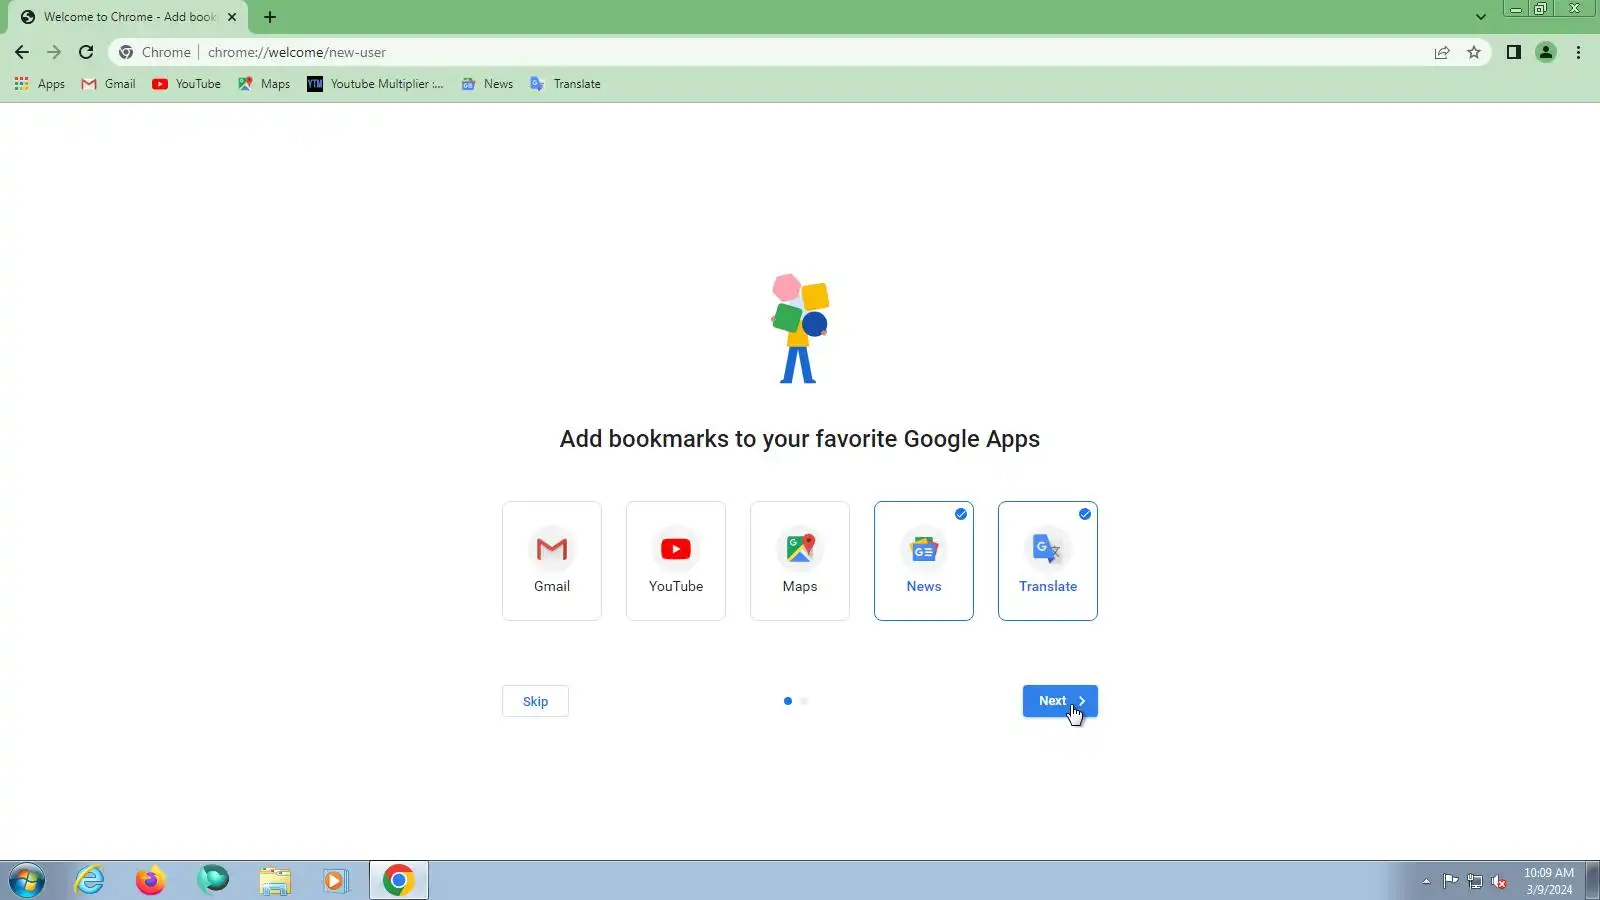Bookmark this tab with the star icon
The image size is (1600, 900).
click(1474, 52)
